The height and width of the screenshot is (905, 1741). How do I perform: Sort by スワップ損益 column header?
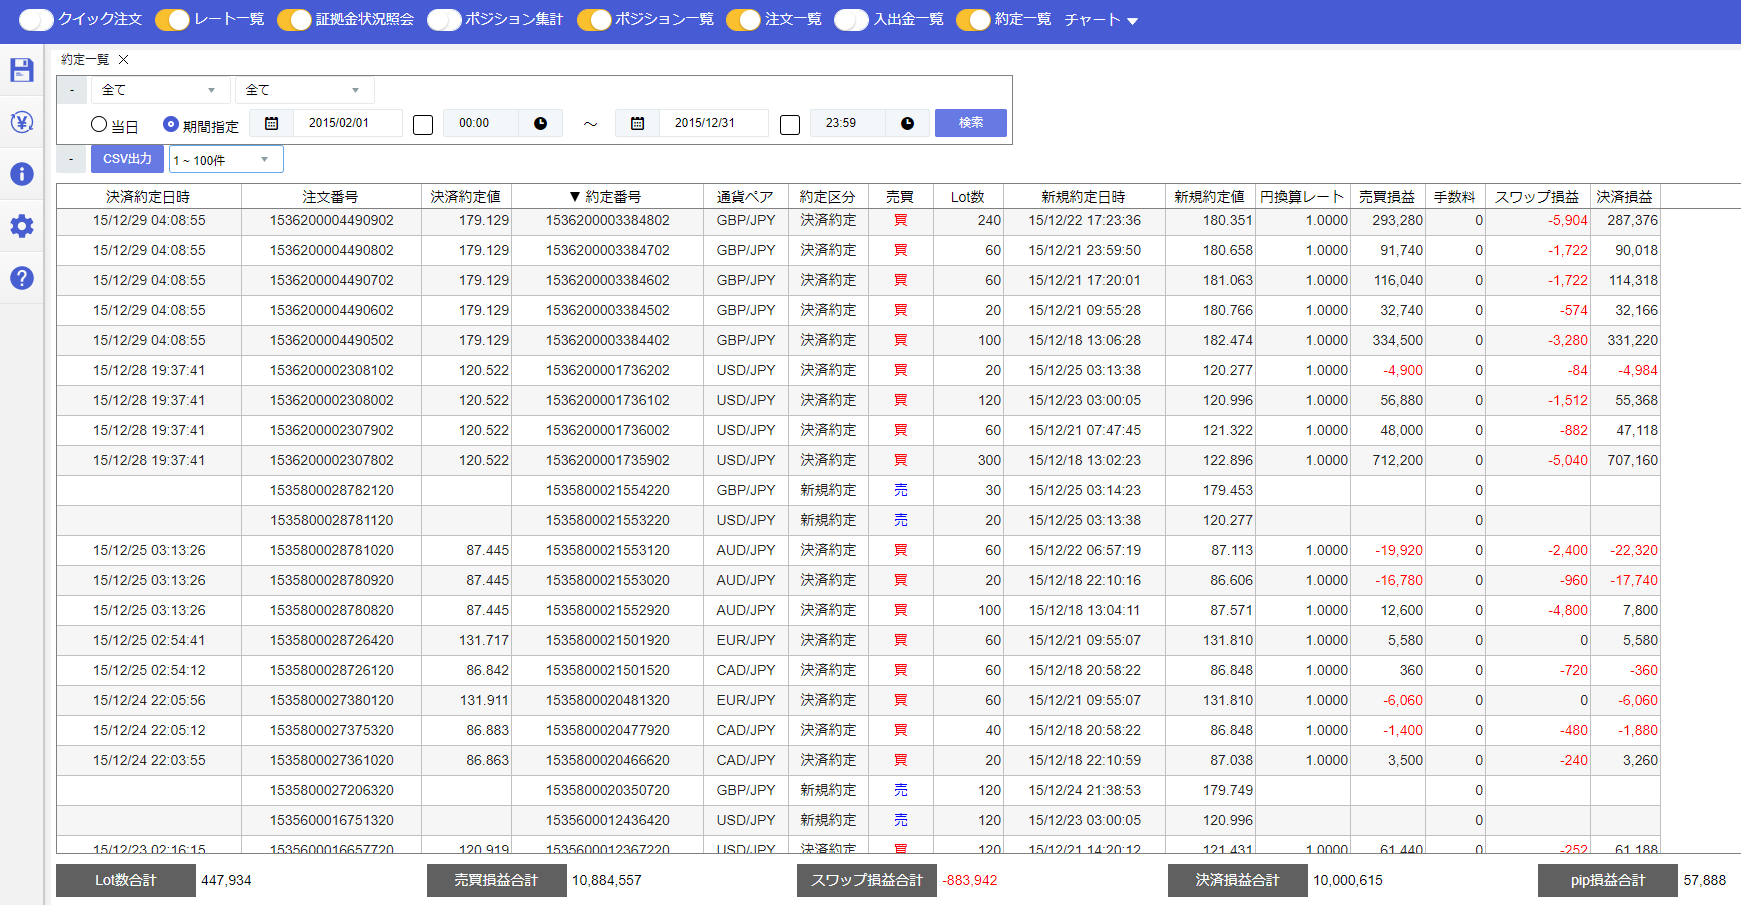(1538, 197)
